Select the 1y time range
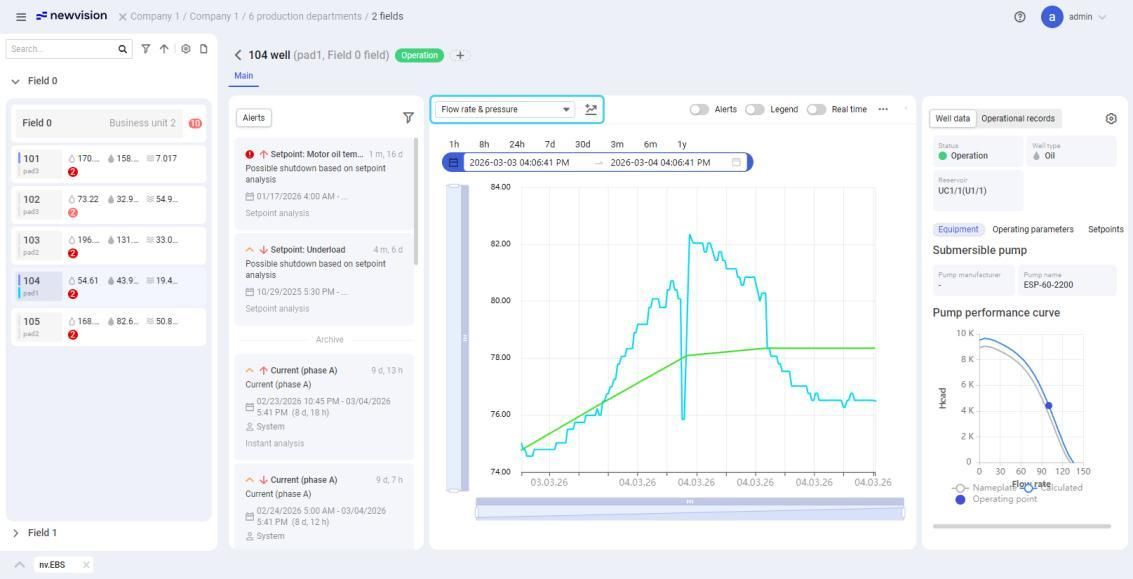The width and height of the screenshot is (1133, 579). pos(682,145)
